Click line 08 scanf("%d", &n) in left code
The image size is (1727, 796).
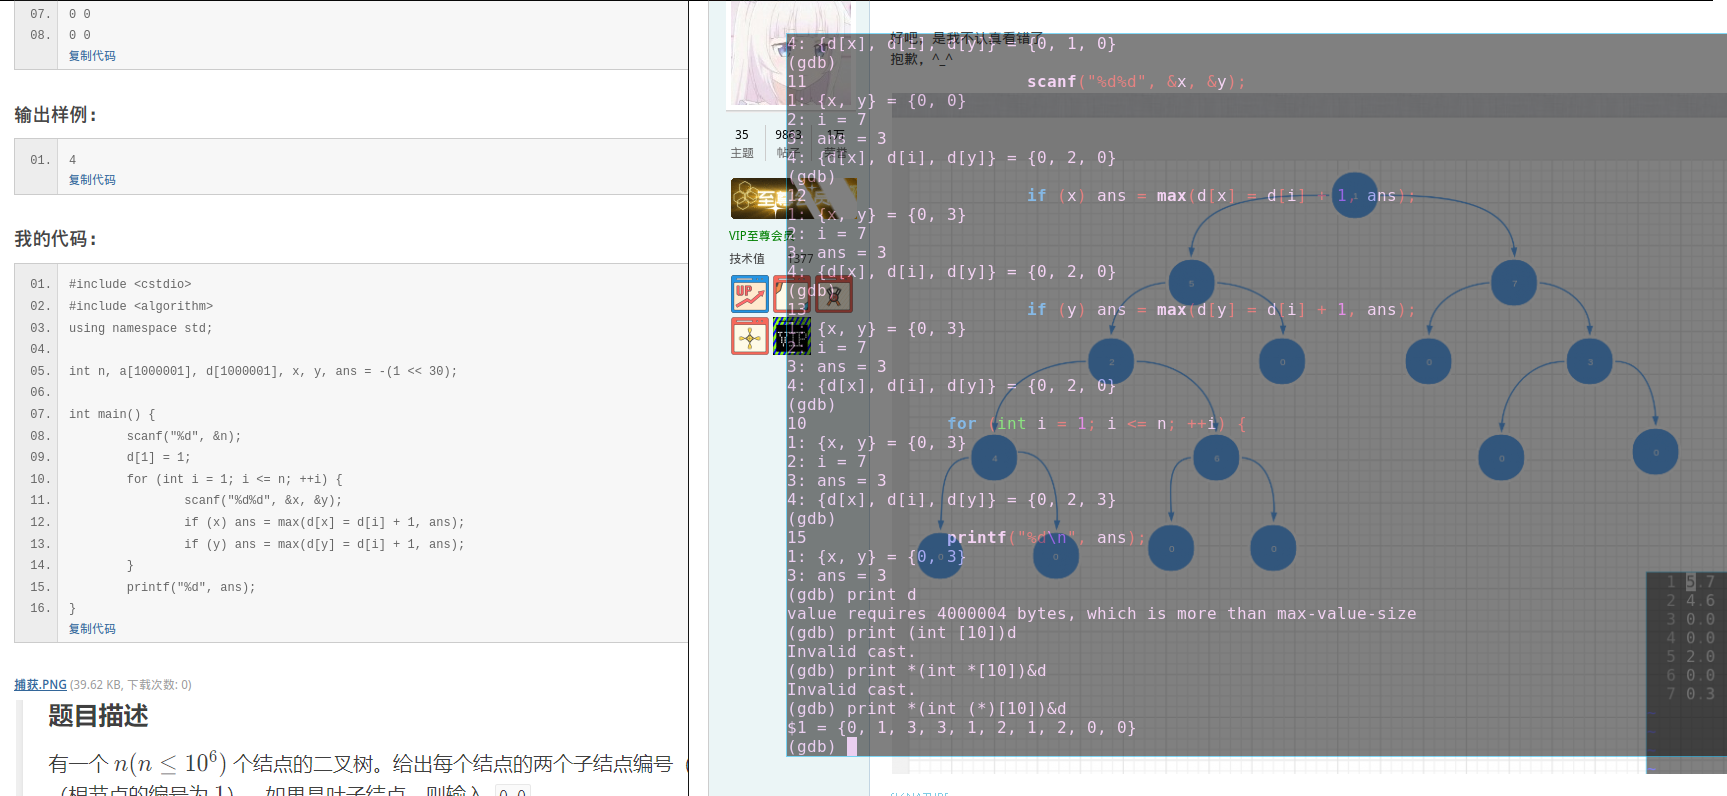(184, 437)
